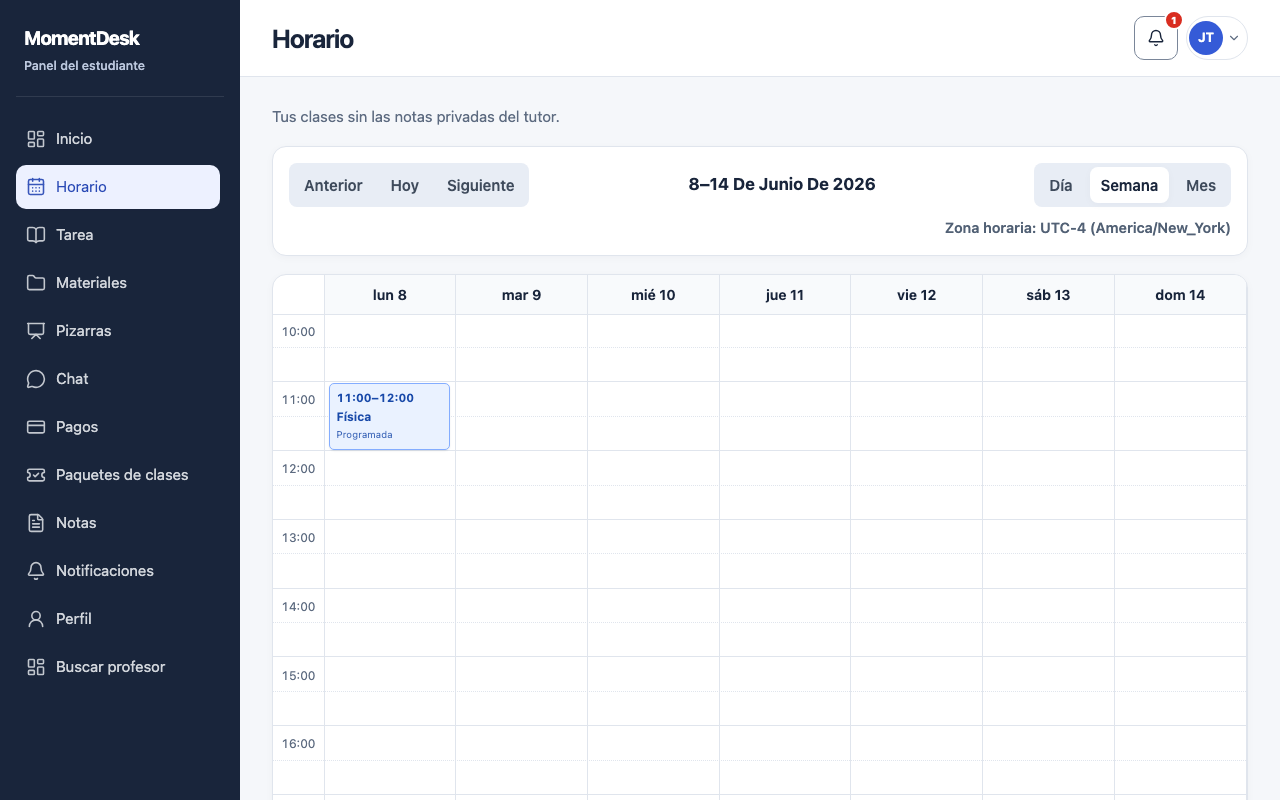Click the Notas document icon
1280x800 pixels.
[36, 523]
